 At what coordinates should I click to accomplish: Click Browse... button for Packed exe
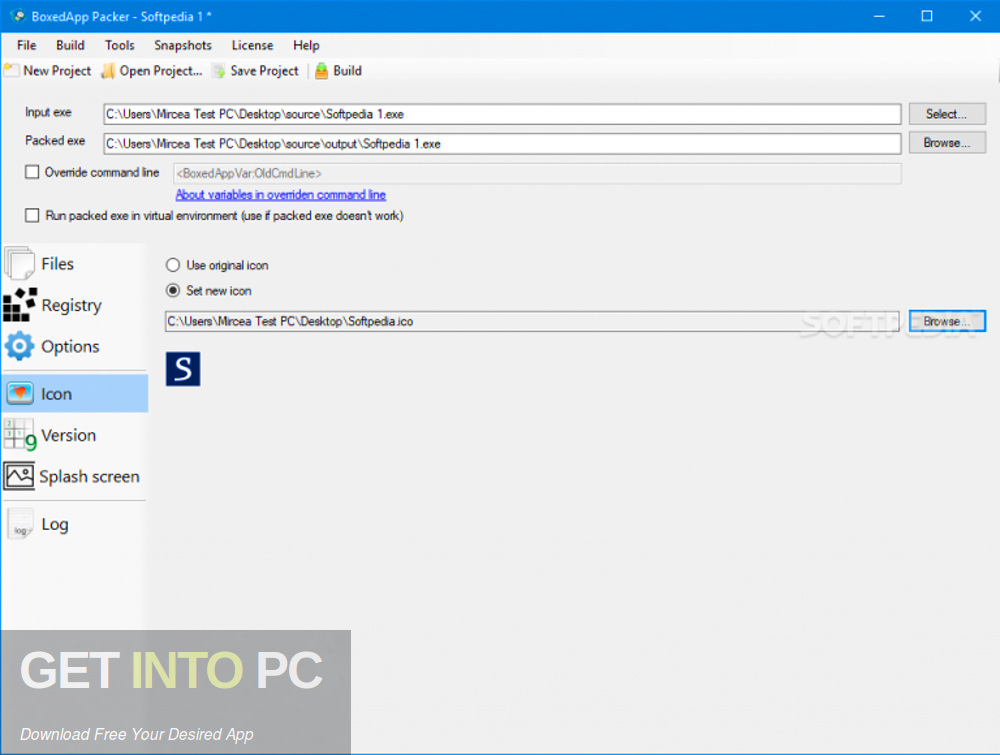(947, 143)
